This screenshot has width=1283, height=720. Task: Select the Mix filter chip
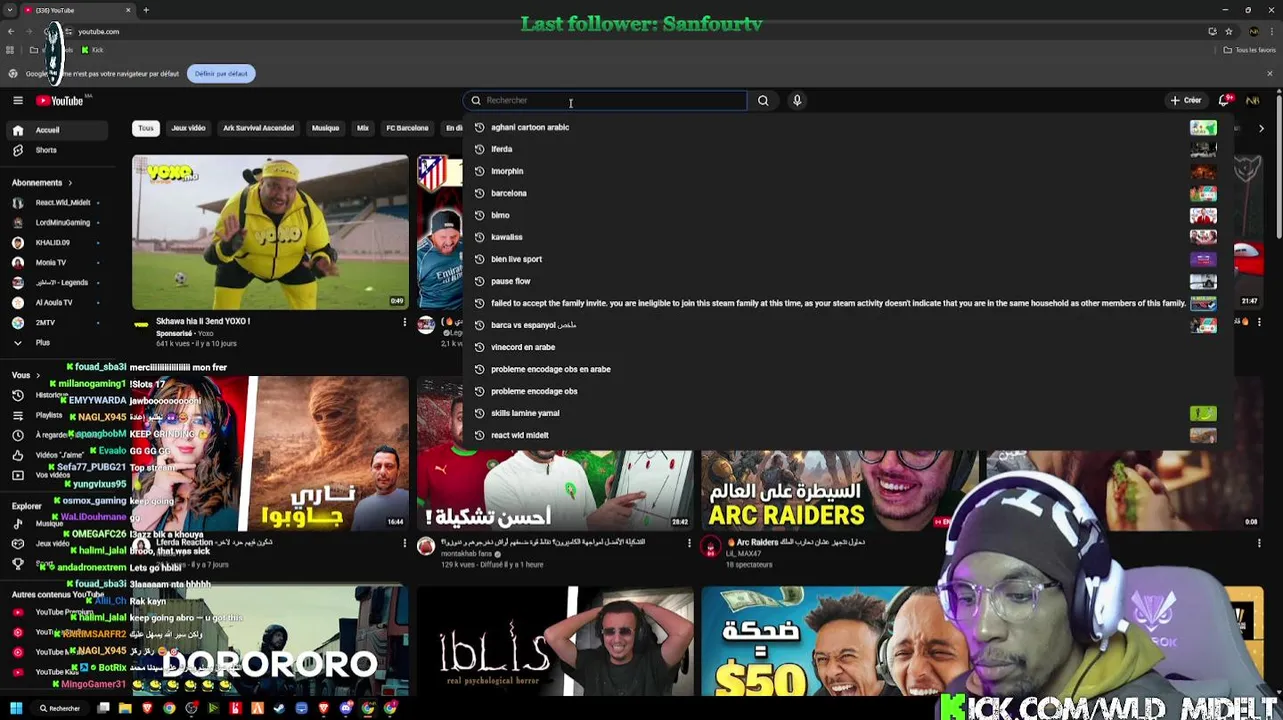tap(363, 128)
